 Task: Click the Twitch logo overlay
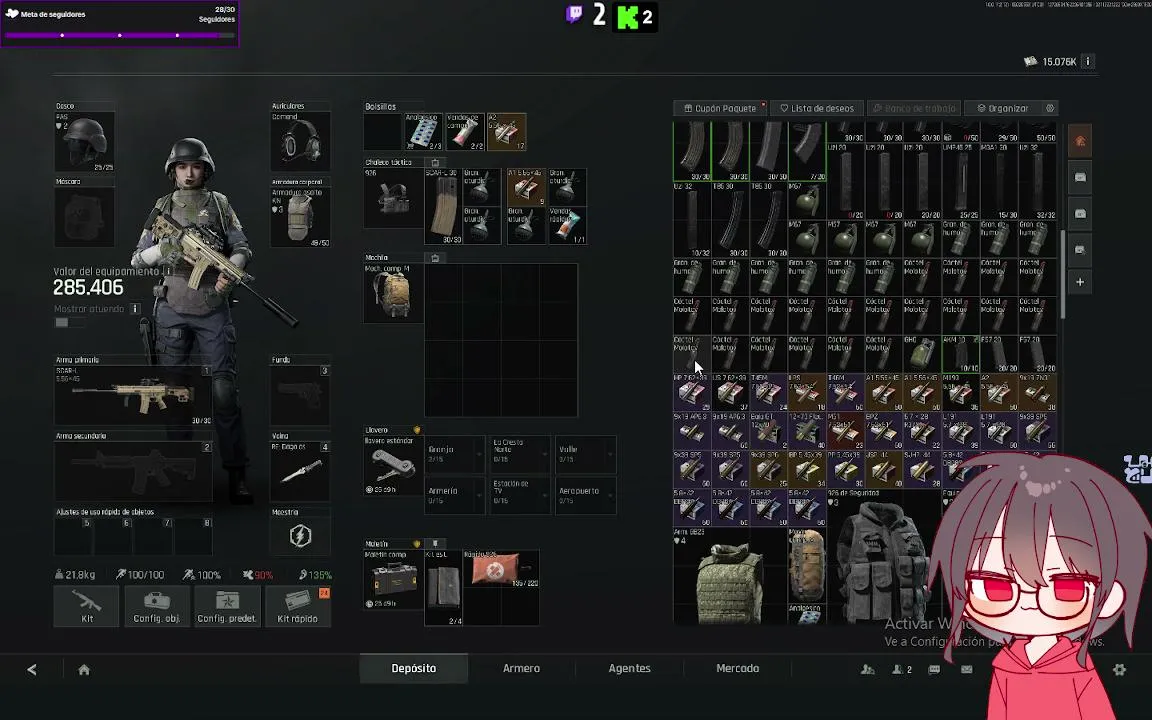pyautogui.click(x=574, y=14)
